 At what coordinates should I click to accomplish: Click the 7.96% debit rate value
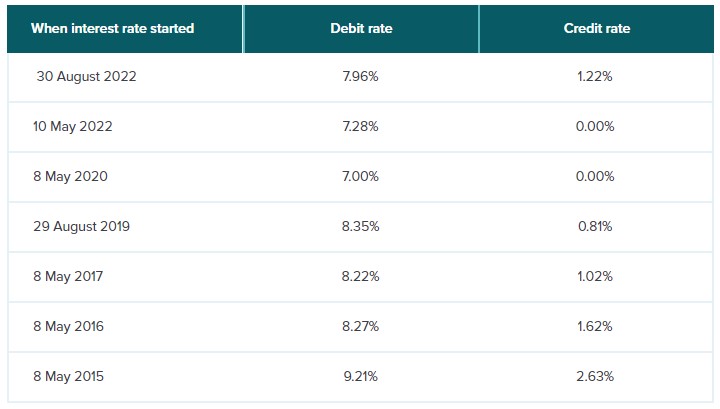361,77
